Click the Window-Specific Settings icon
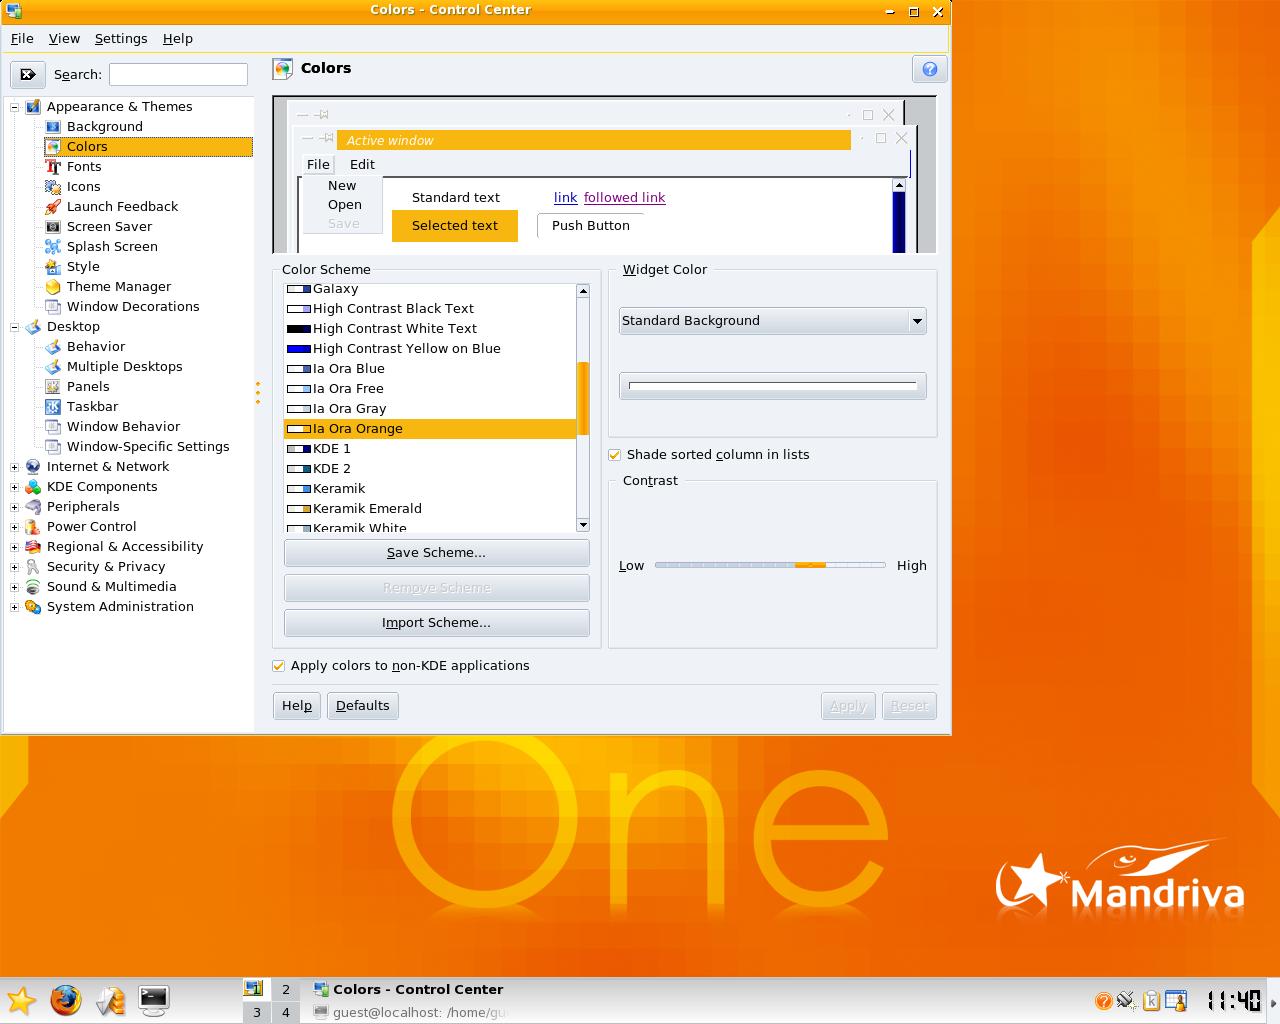The height and width of the screenshot is (1024, 1280). [x=53, y=447]
